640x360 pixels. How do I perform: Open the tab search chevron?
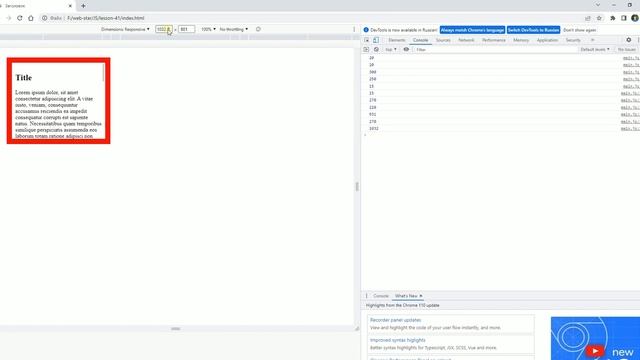598,5
